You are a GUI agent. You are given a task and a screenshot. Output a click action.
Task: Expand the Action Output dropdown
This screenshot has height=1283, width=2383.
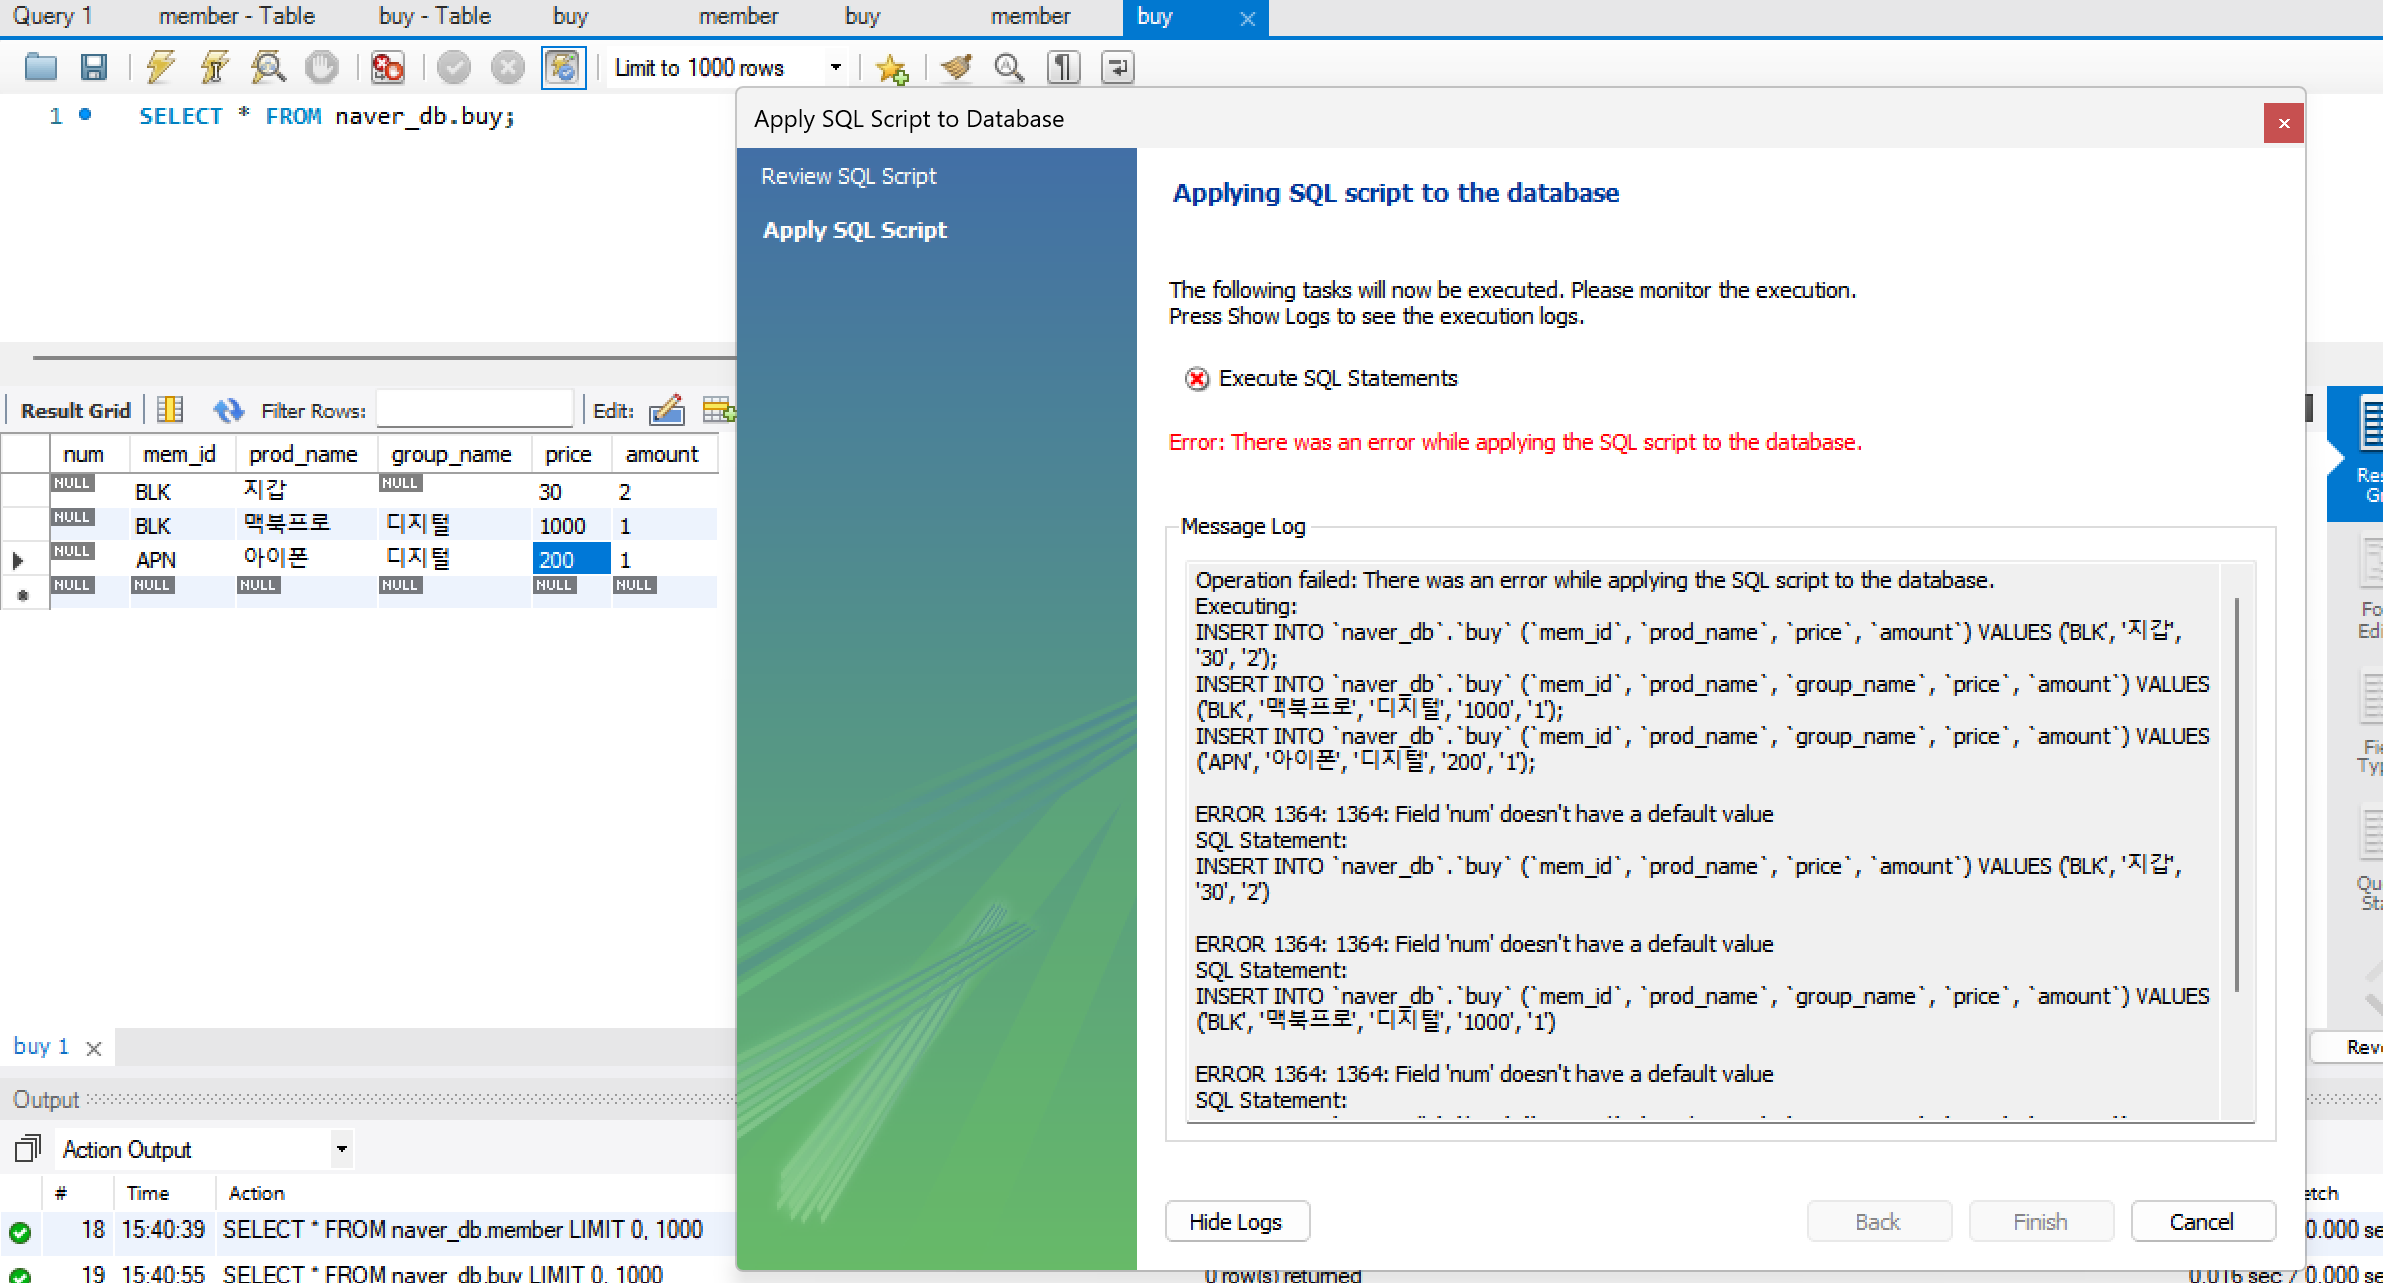[x=341, y=1149]
